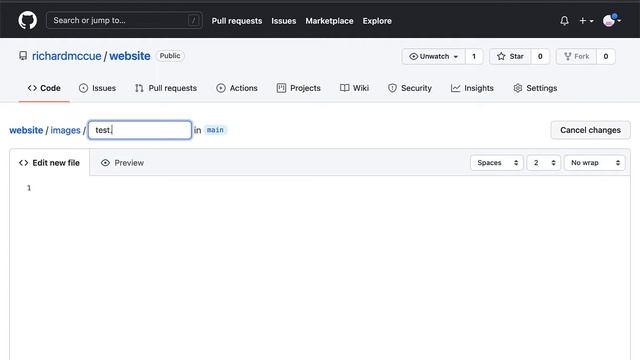
Task: Open Issues in top navigation
Action: click(284, 21)
